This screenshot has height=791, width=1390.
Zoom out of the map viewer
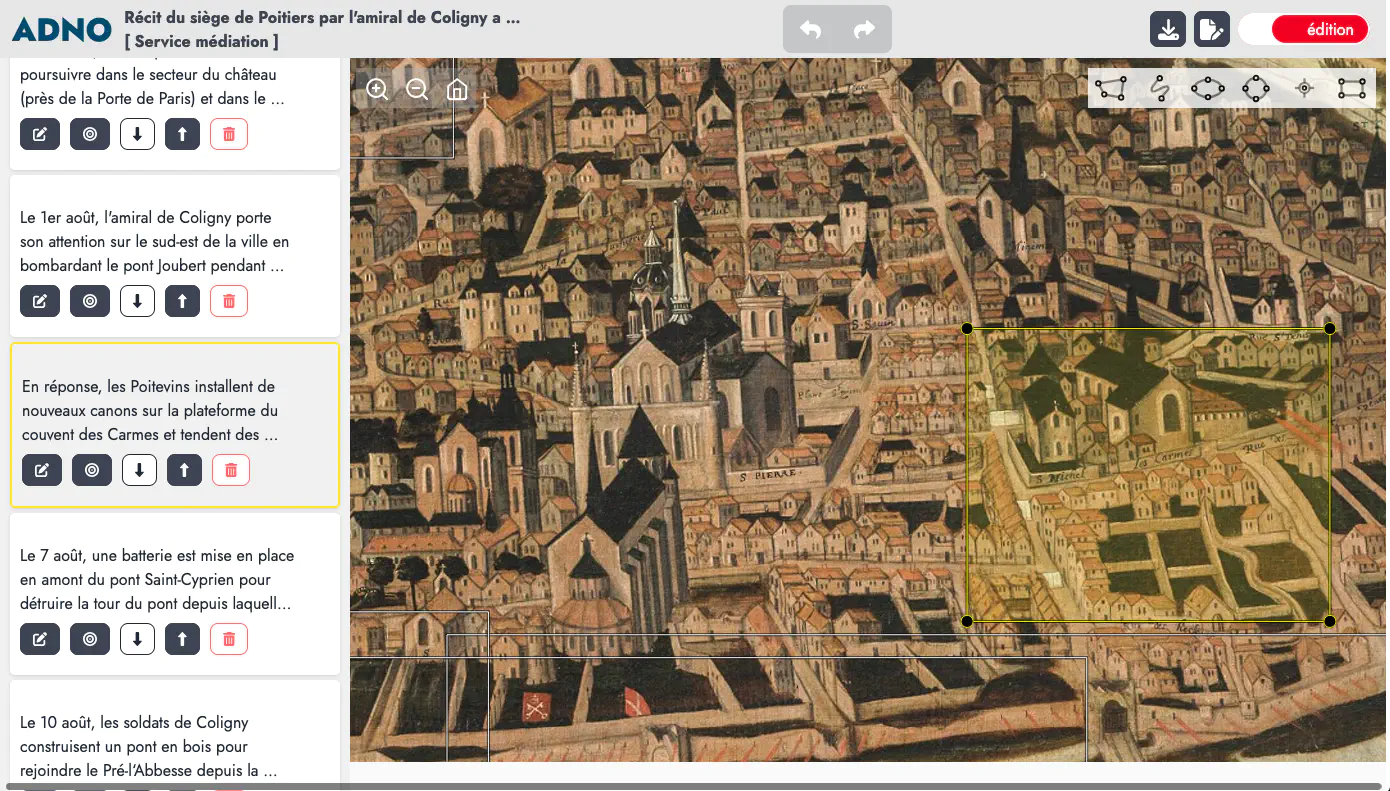coord(417,89)
